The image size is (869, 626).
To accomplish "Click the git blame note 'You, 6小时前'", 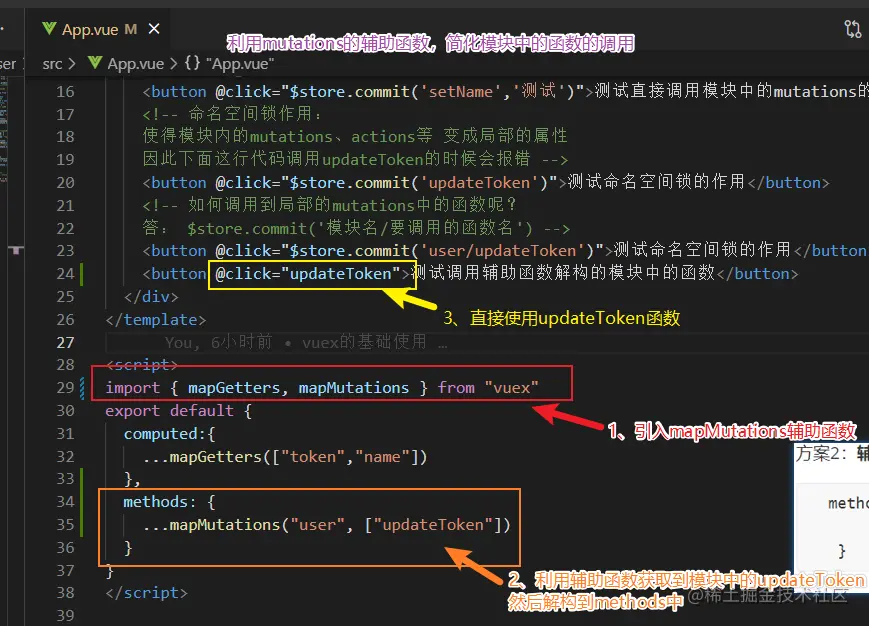I will click(x=218, y=342).
